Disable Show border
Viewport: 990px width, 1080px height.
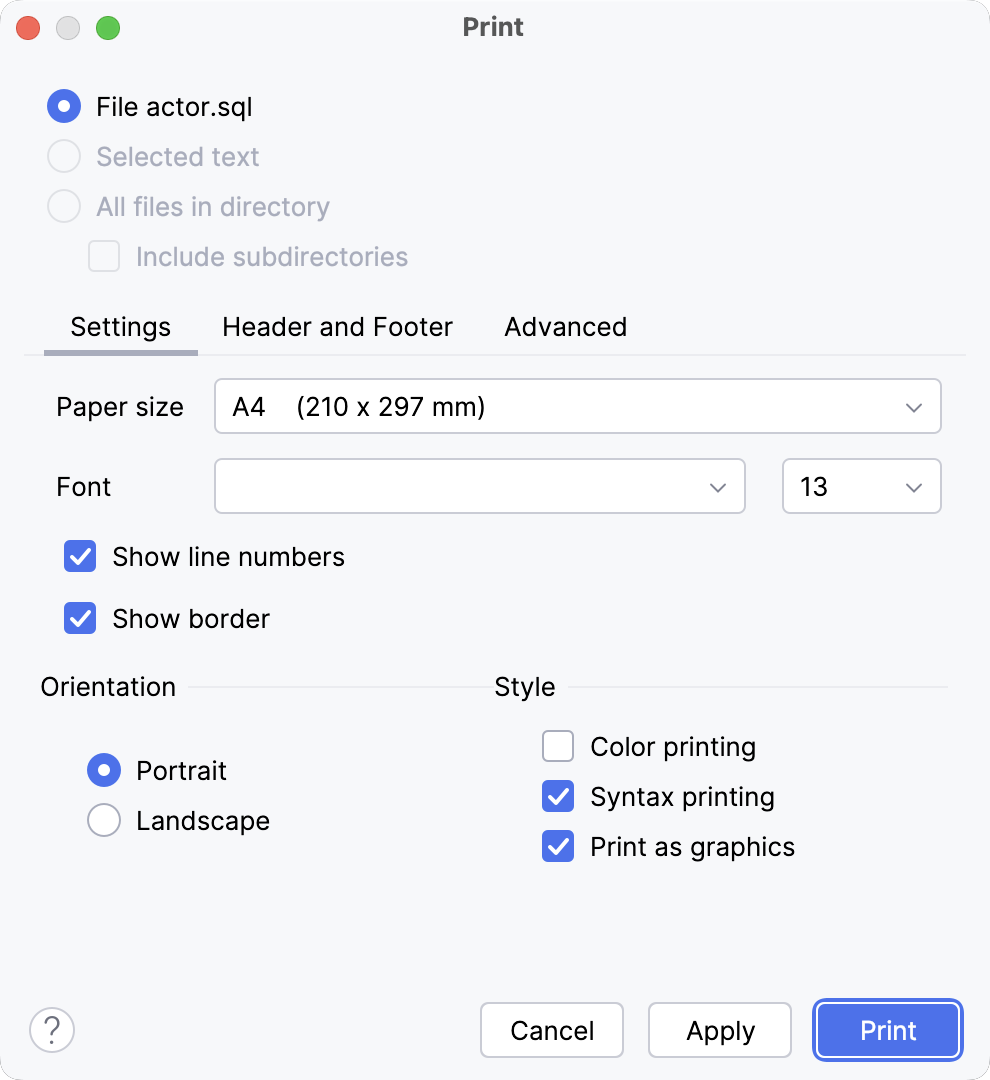coord(80,618)
